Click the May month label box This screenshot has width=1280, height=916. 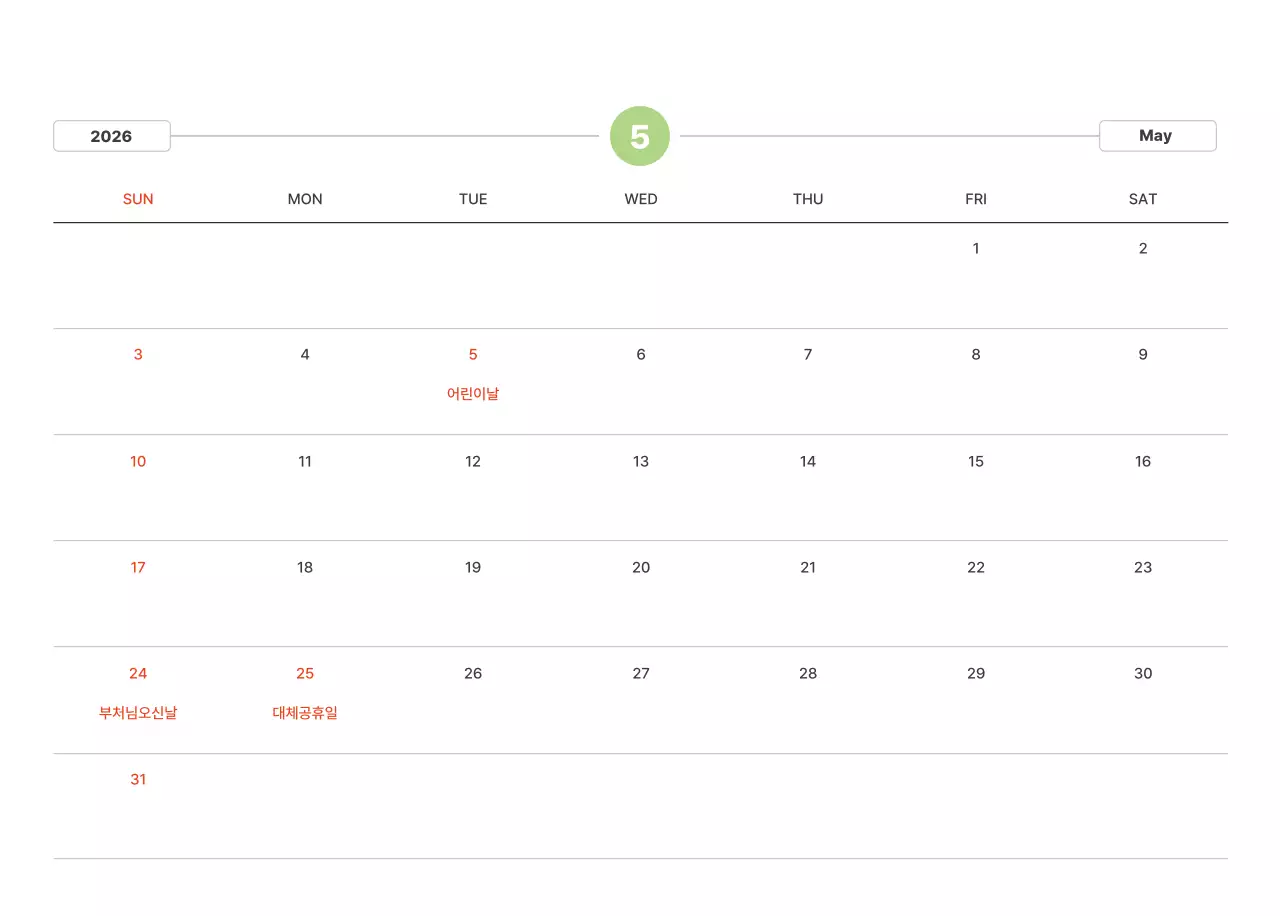point(1157,136)
